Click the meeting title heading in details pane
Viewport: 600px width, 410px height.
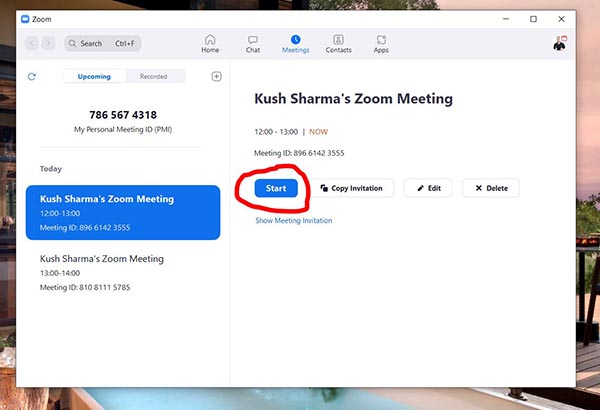tap(354, 98)
